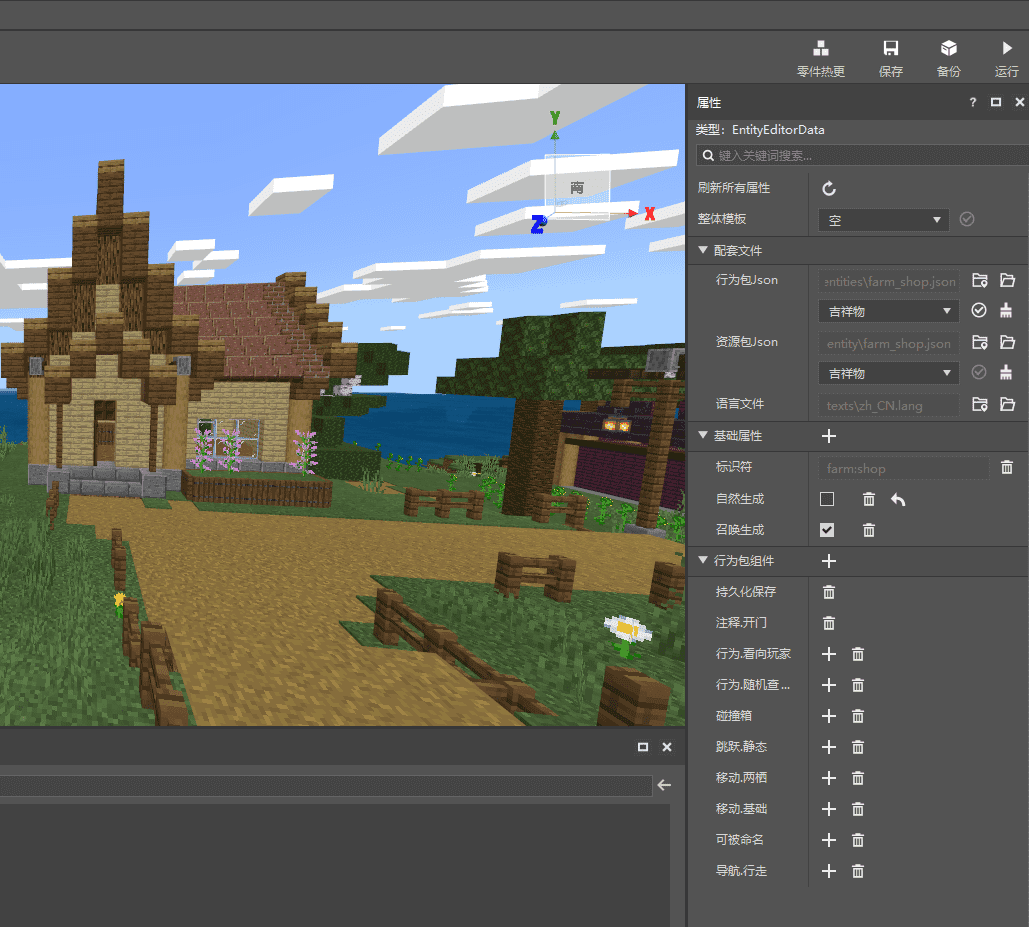The image size is (1029, 927).
Task: Expand 碰撞箱 with its plus icon
Action: click(x=829, y=716)
